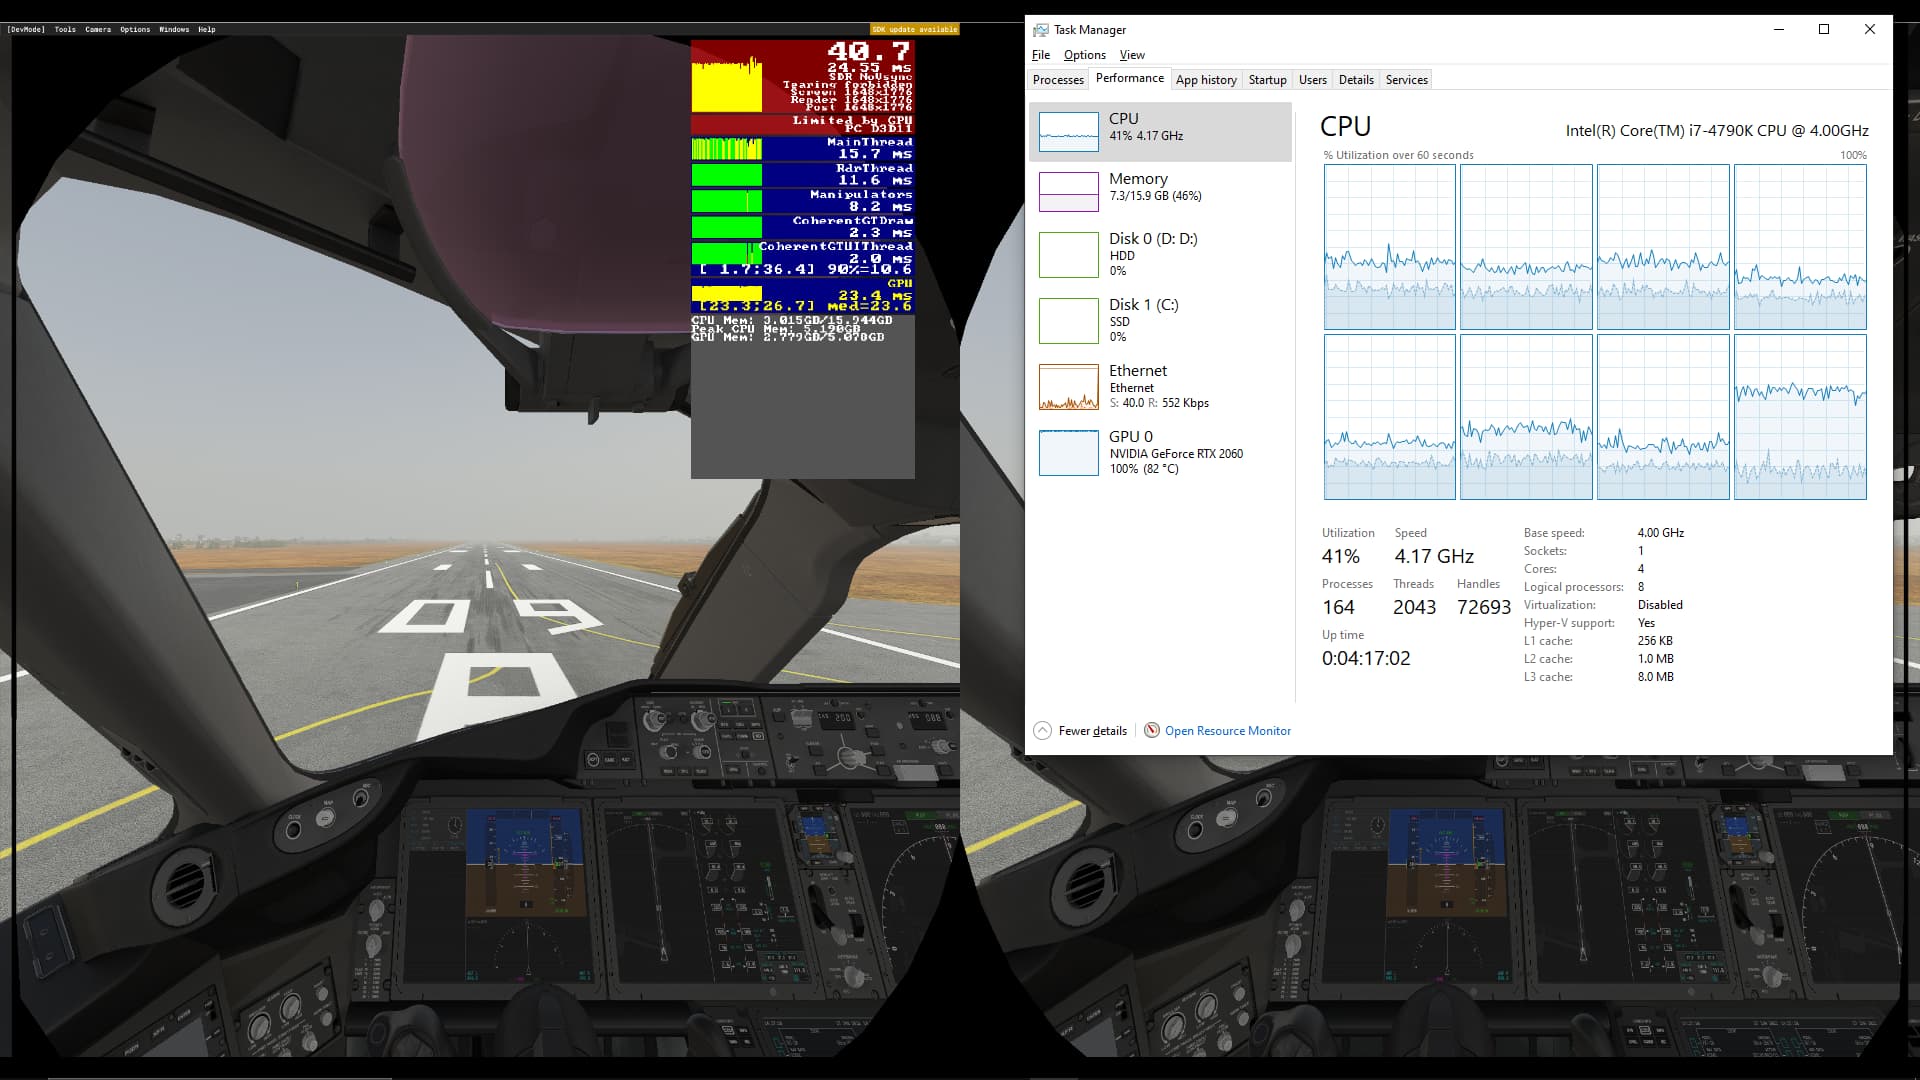View the Ethernet throughput graph panel

(x=1160, y=386)
